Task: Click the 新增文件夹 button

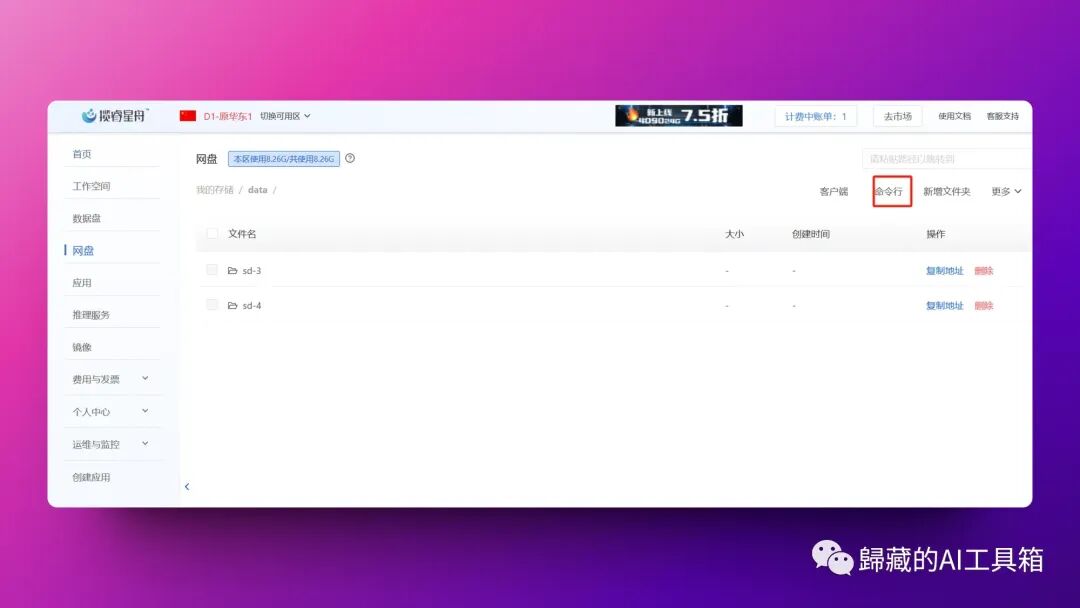Action: point(946,191)
